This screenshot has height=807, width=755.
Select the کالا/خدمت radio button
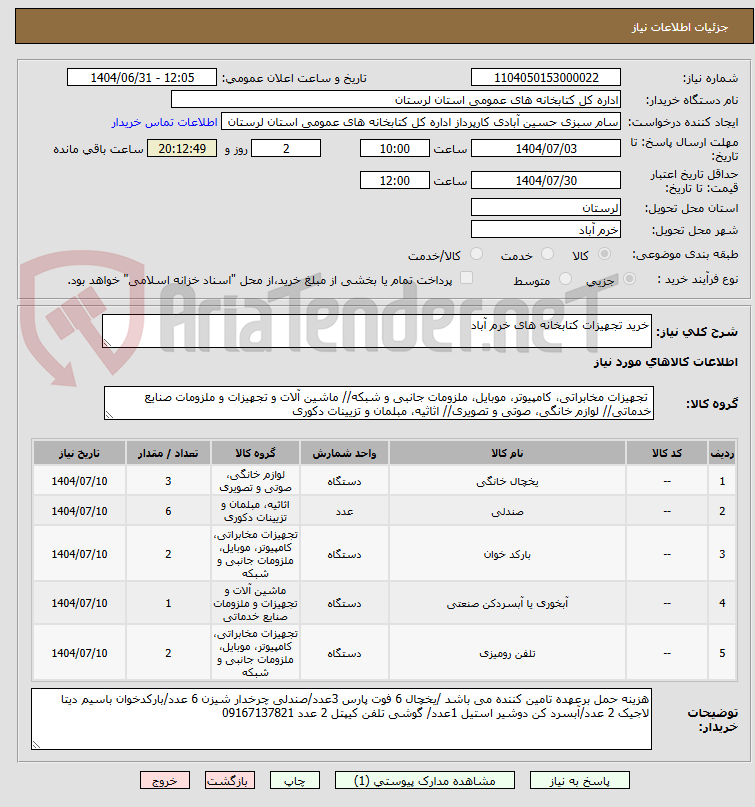(477, 254)
